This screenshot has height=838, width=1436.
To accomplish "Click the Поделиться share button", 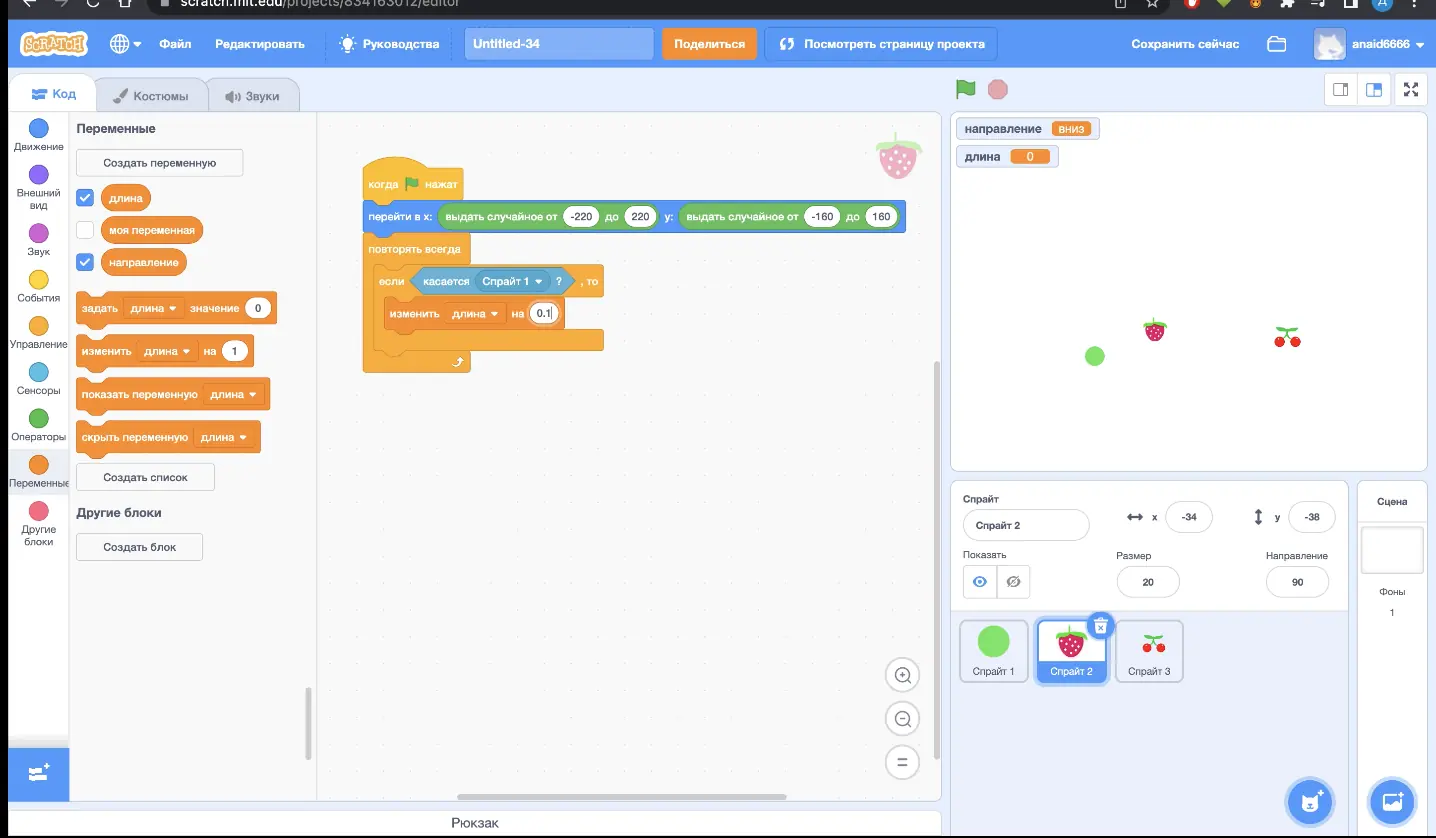I will click(709, 44).
